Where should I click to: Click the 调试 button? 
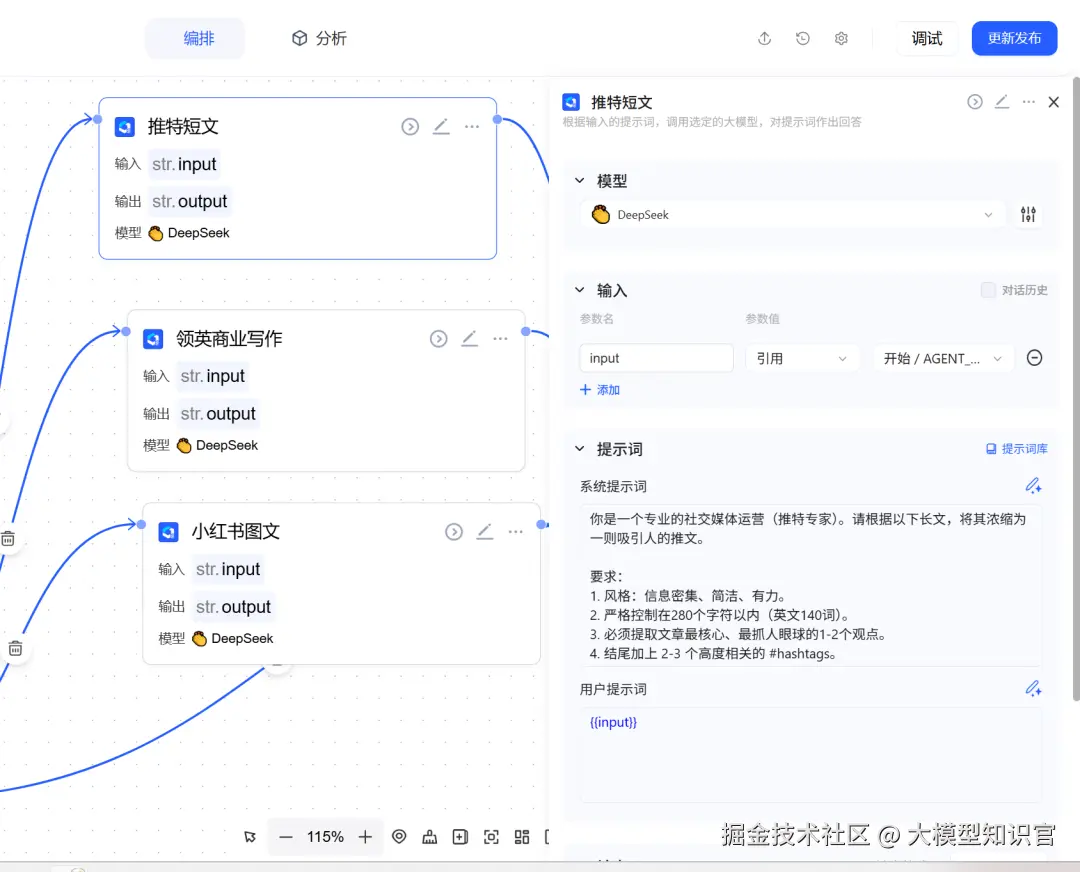point(926,39)
